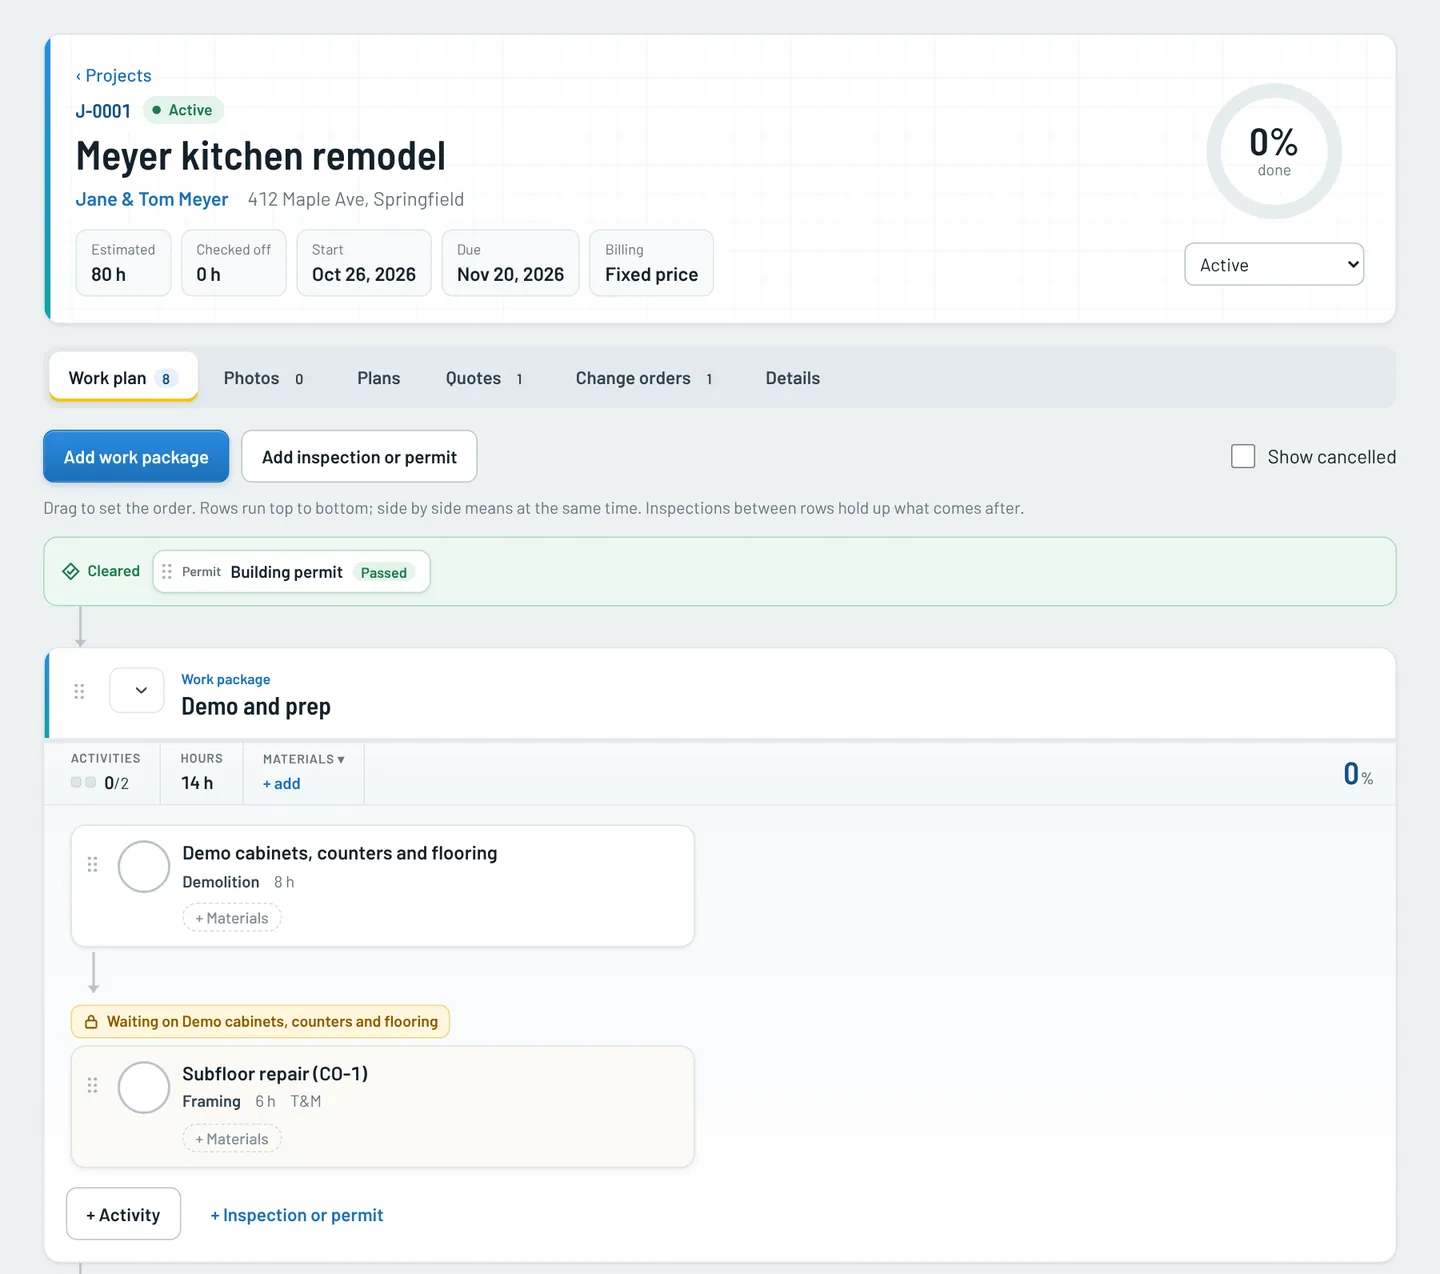1440x1274 pixels.
Task: Add materials to Subfloor repair activity
Action: (x=232, y=1139)
